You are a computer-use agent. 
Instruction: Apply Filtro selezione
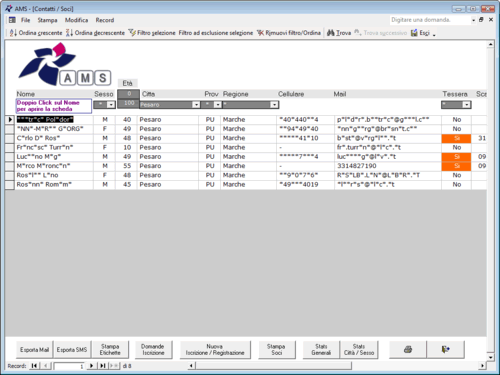pos(152,33)
